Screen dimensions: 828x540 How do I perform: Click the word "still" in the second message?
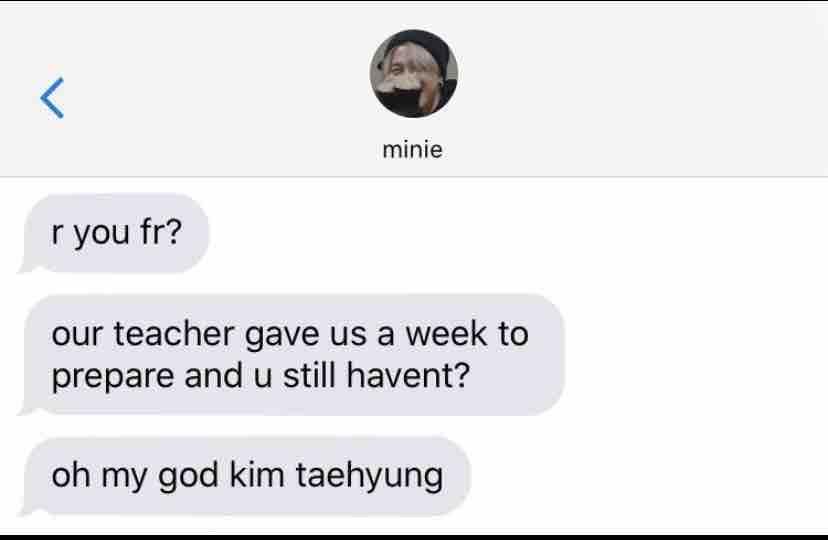[309, 375]
